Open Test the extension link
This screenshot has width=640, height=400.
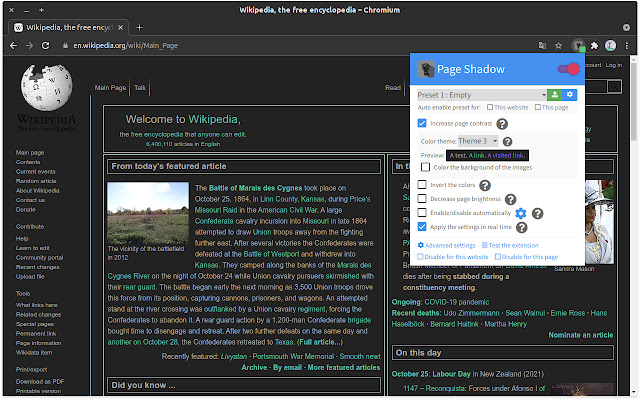point(510,245)
